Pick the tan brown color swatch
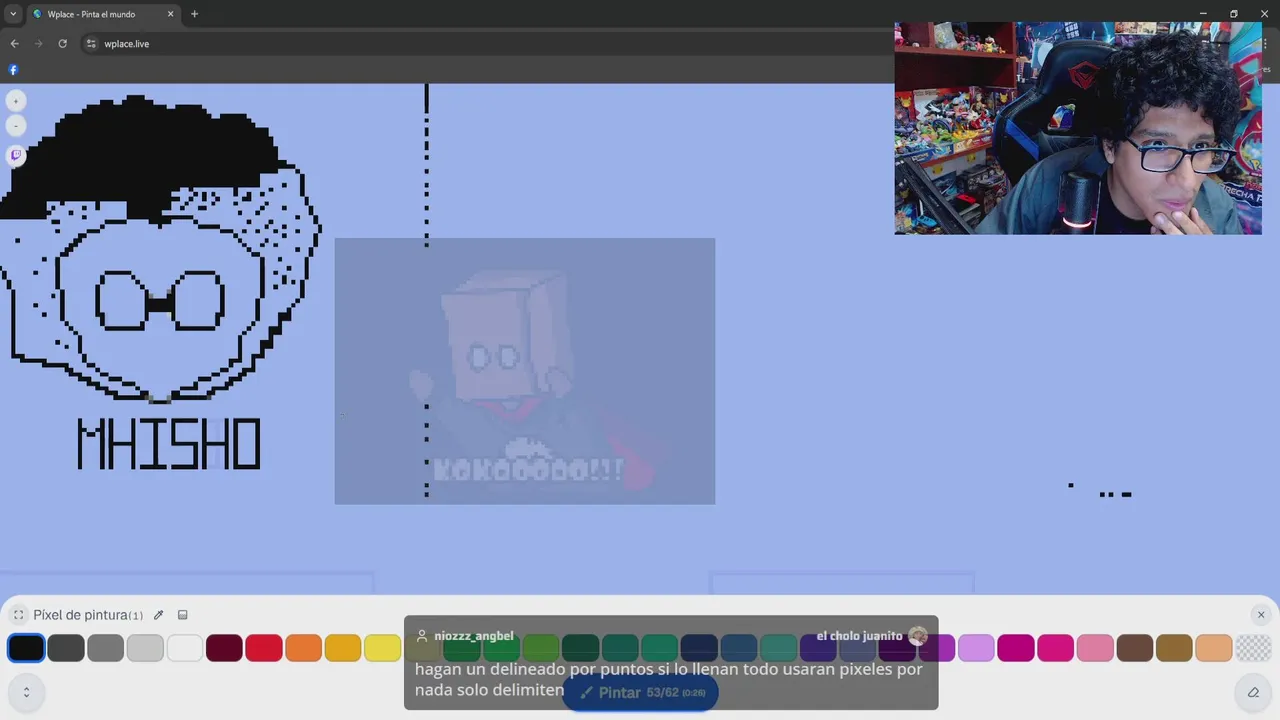Viewport: 1280px width, 720px height. pyautogui.click(x=1174, y=648)
